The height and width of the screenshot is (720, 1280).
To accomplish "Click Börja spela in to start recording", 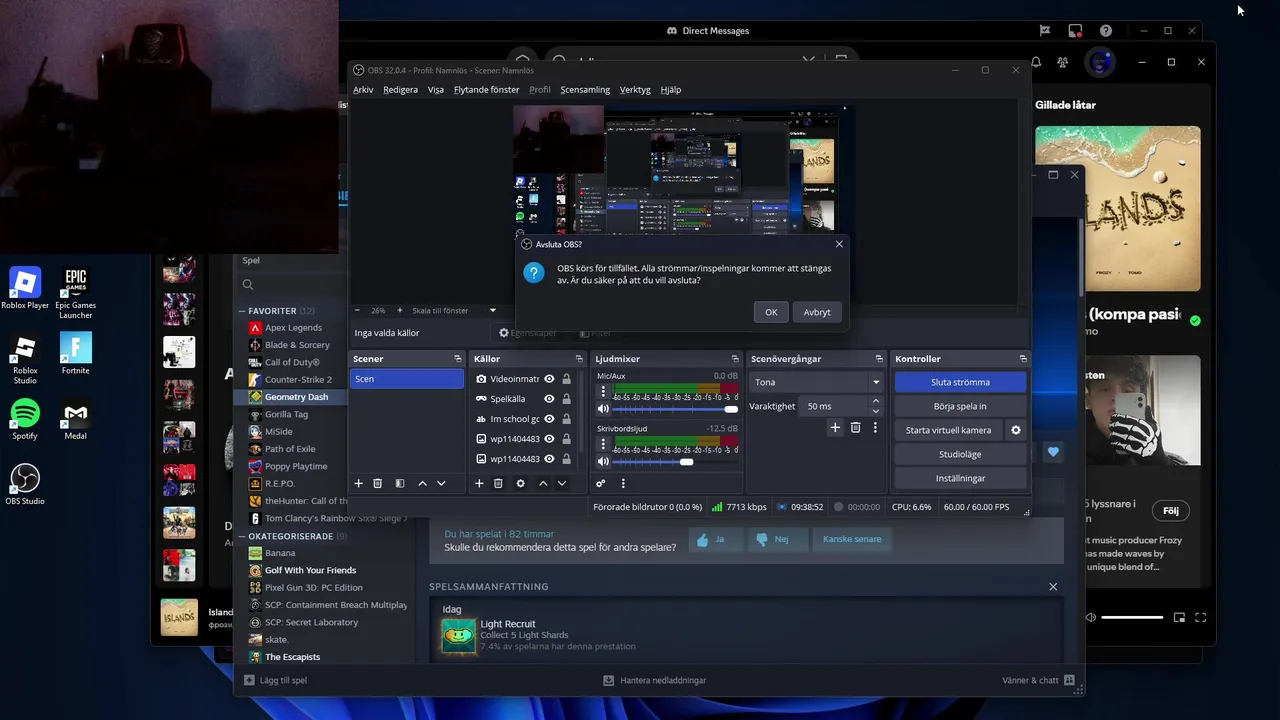I will click(x=960, y=406).
